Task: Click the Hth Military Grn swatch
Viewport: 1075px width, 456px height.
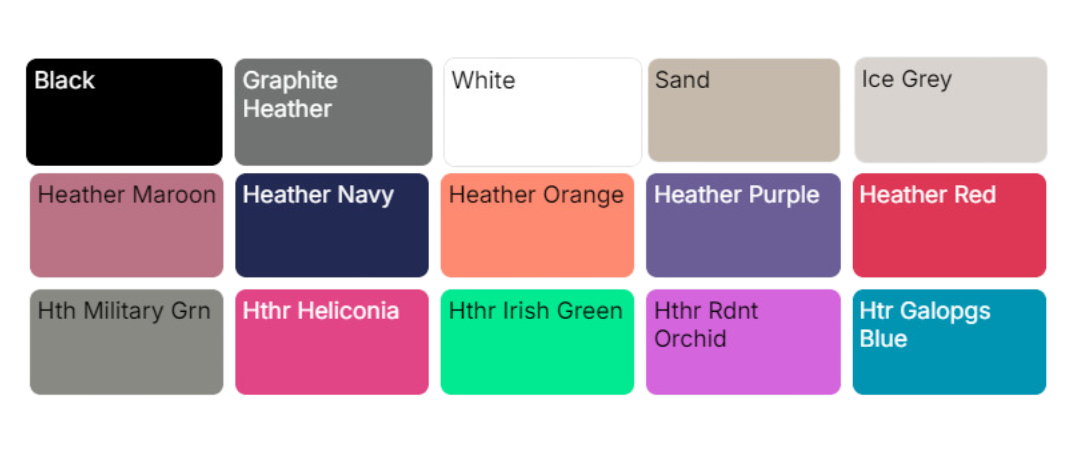Action: coord(126,341)
